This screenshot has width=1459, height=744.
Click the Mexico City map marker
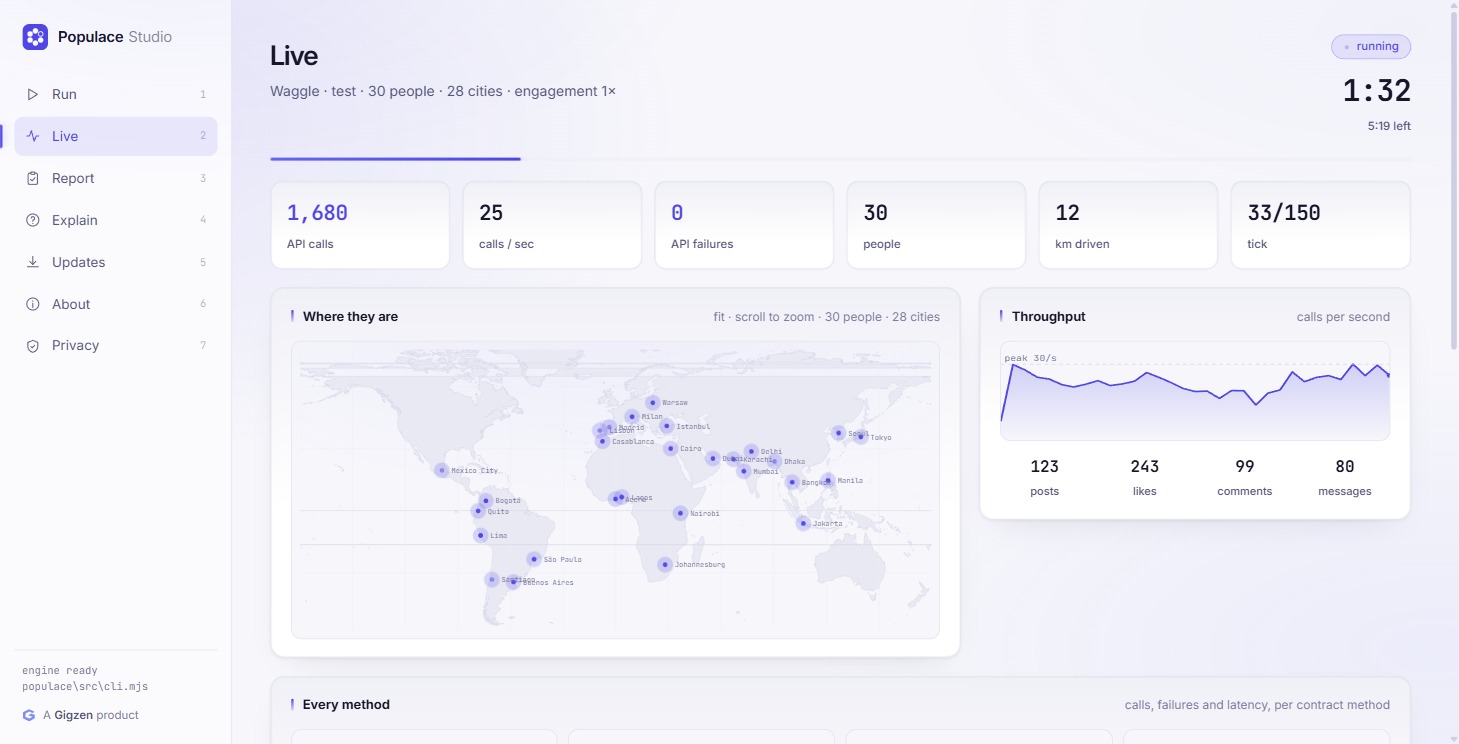441,470
